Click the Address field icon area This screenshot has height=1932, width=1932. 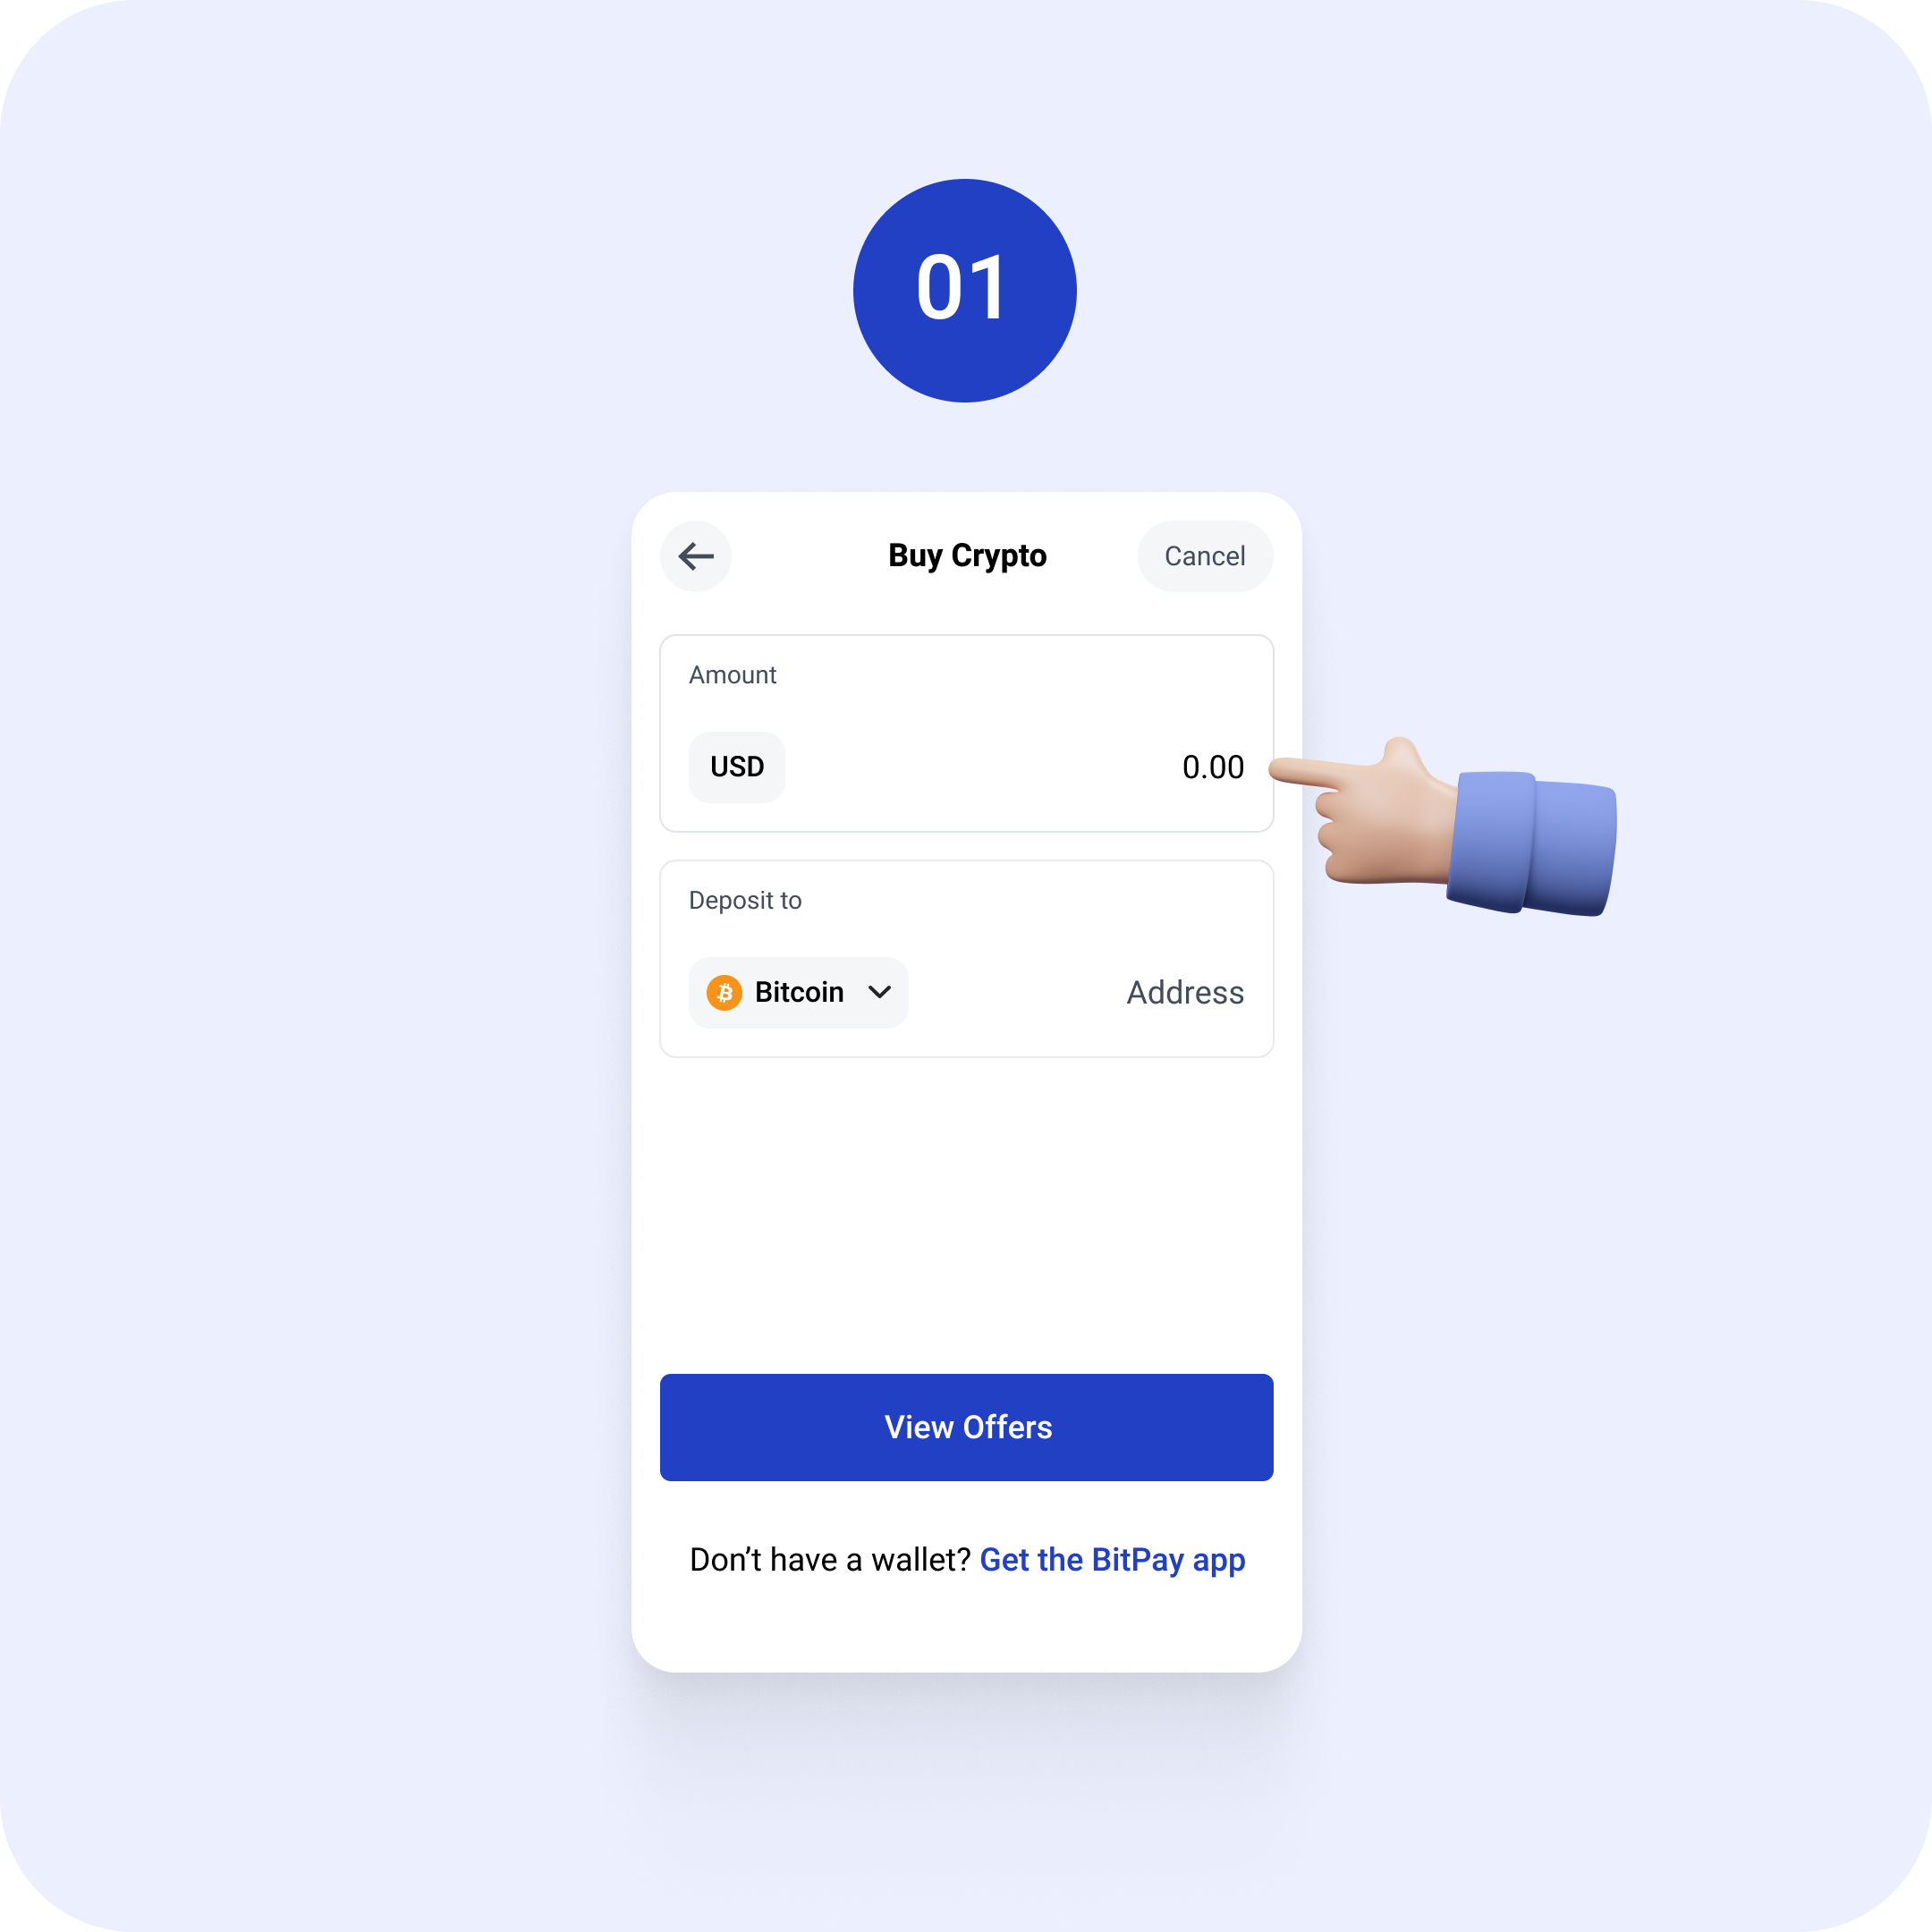click(x=1183, y=989)
